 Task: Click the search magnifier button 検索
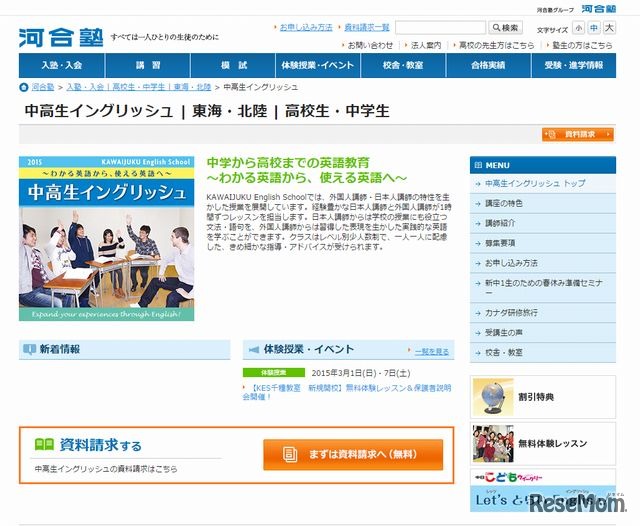click(x=505, y=28)
